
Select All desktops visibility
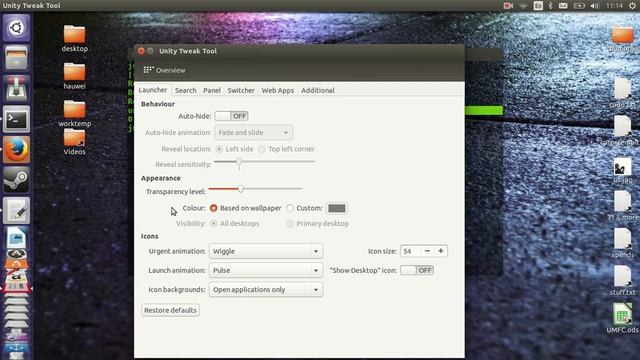235,224
